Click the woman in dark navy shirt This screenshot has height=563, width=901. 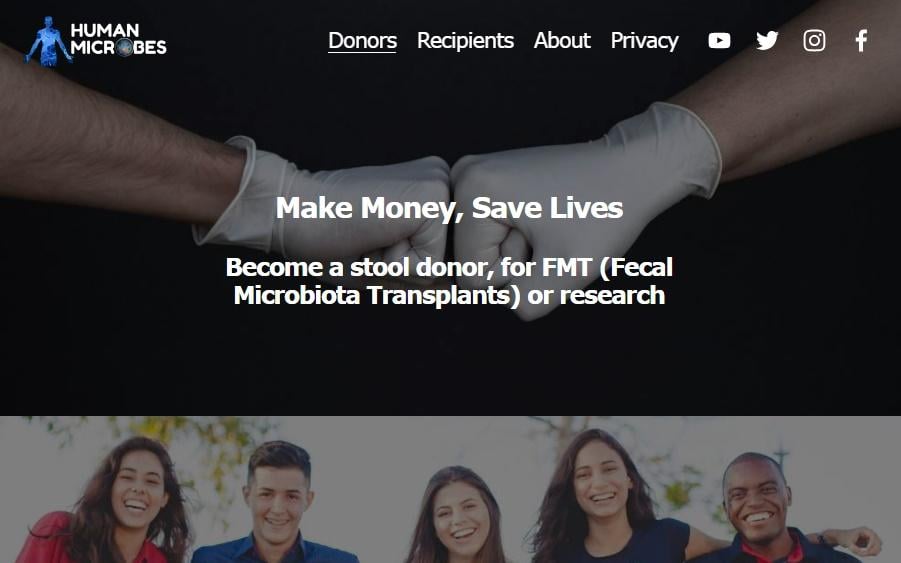pyautogui.click(x=603, y=500)
